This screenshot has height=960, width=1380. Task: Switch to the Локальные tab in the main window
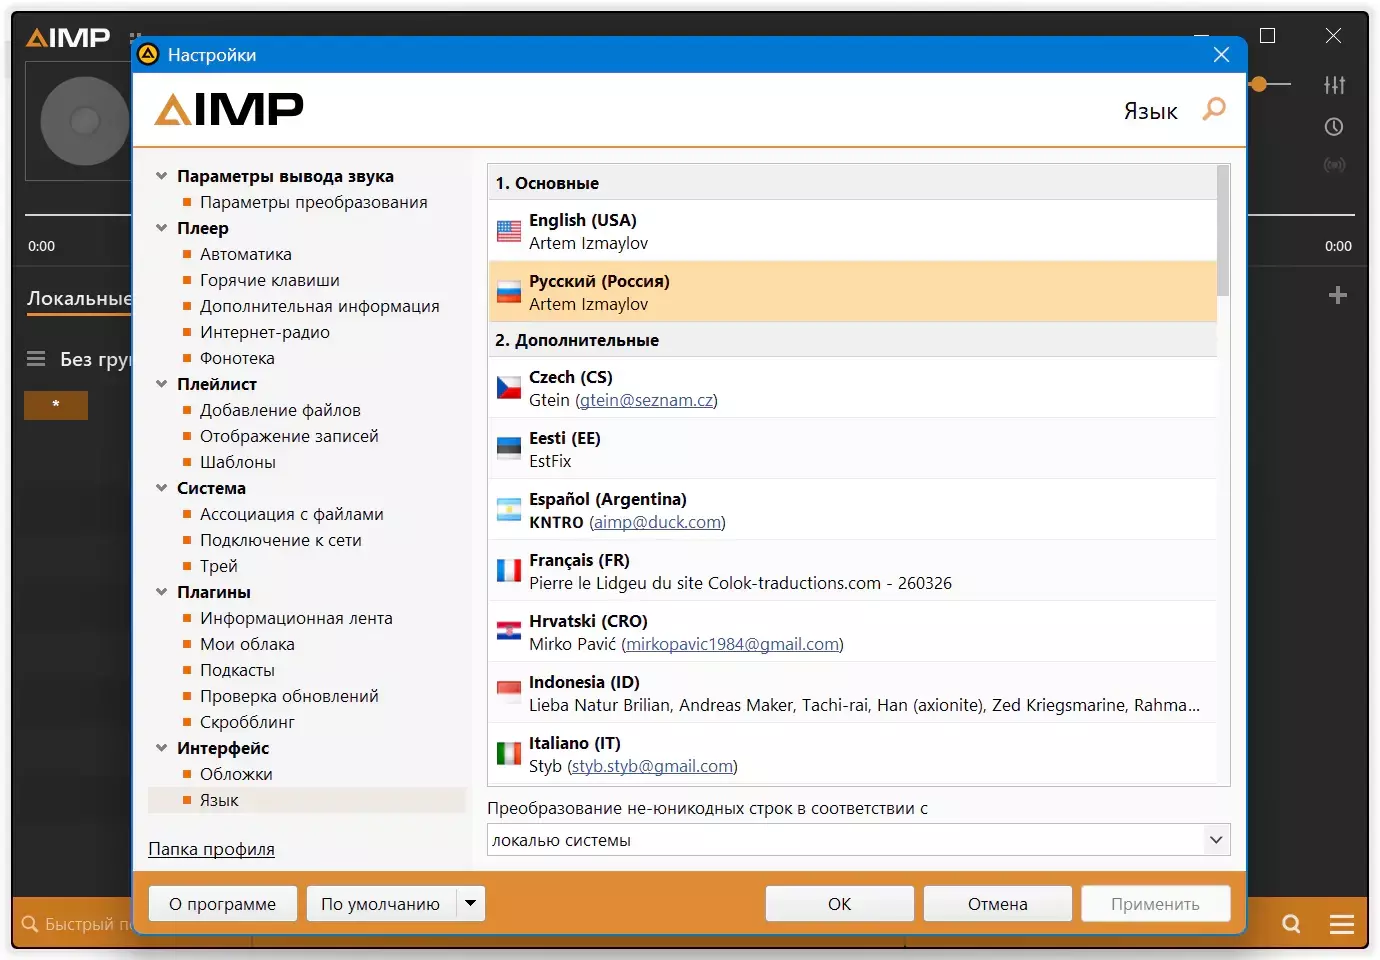point(79,299)
